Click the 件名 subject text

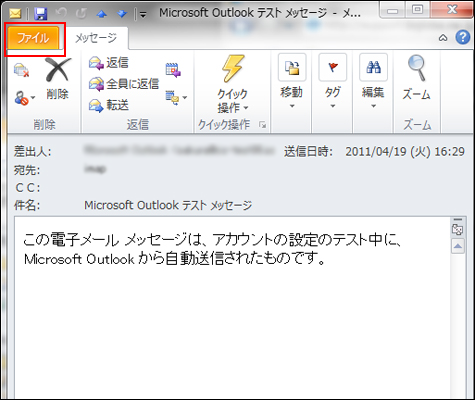coord(168,205)
